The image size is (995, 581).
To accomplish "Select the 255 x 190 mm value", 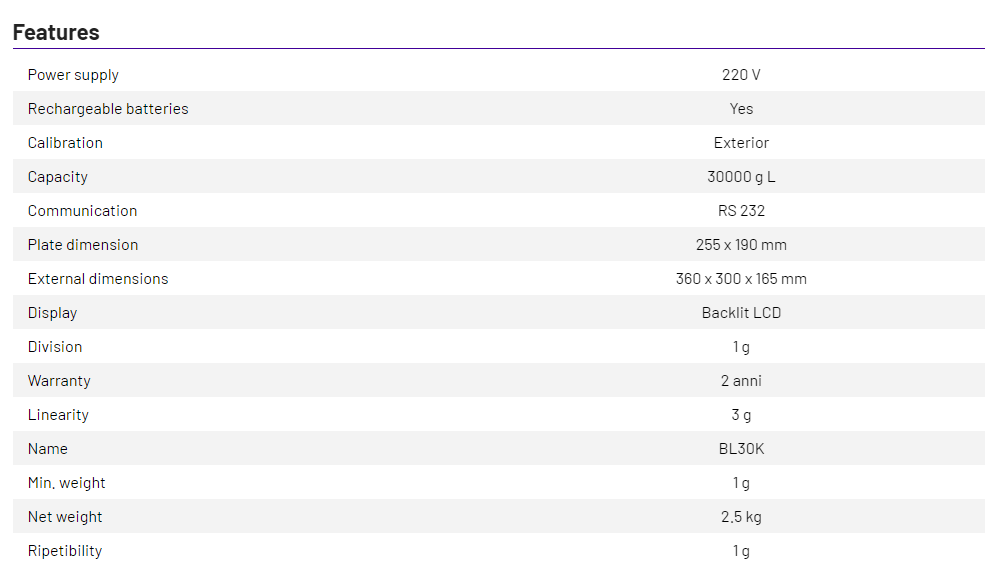I will (x=741, y=245).
